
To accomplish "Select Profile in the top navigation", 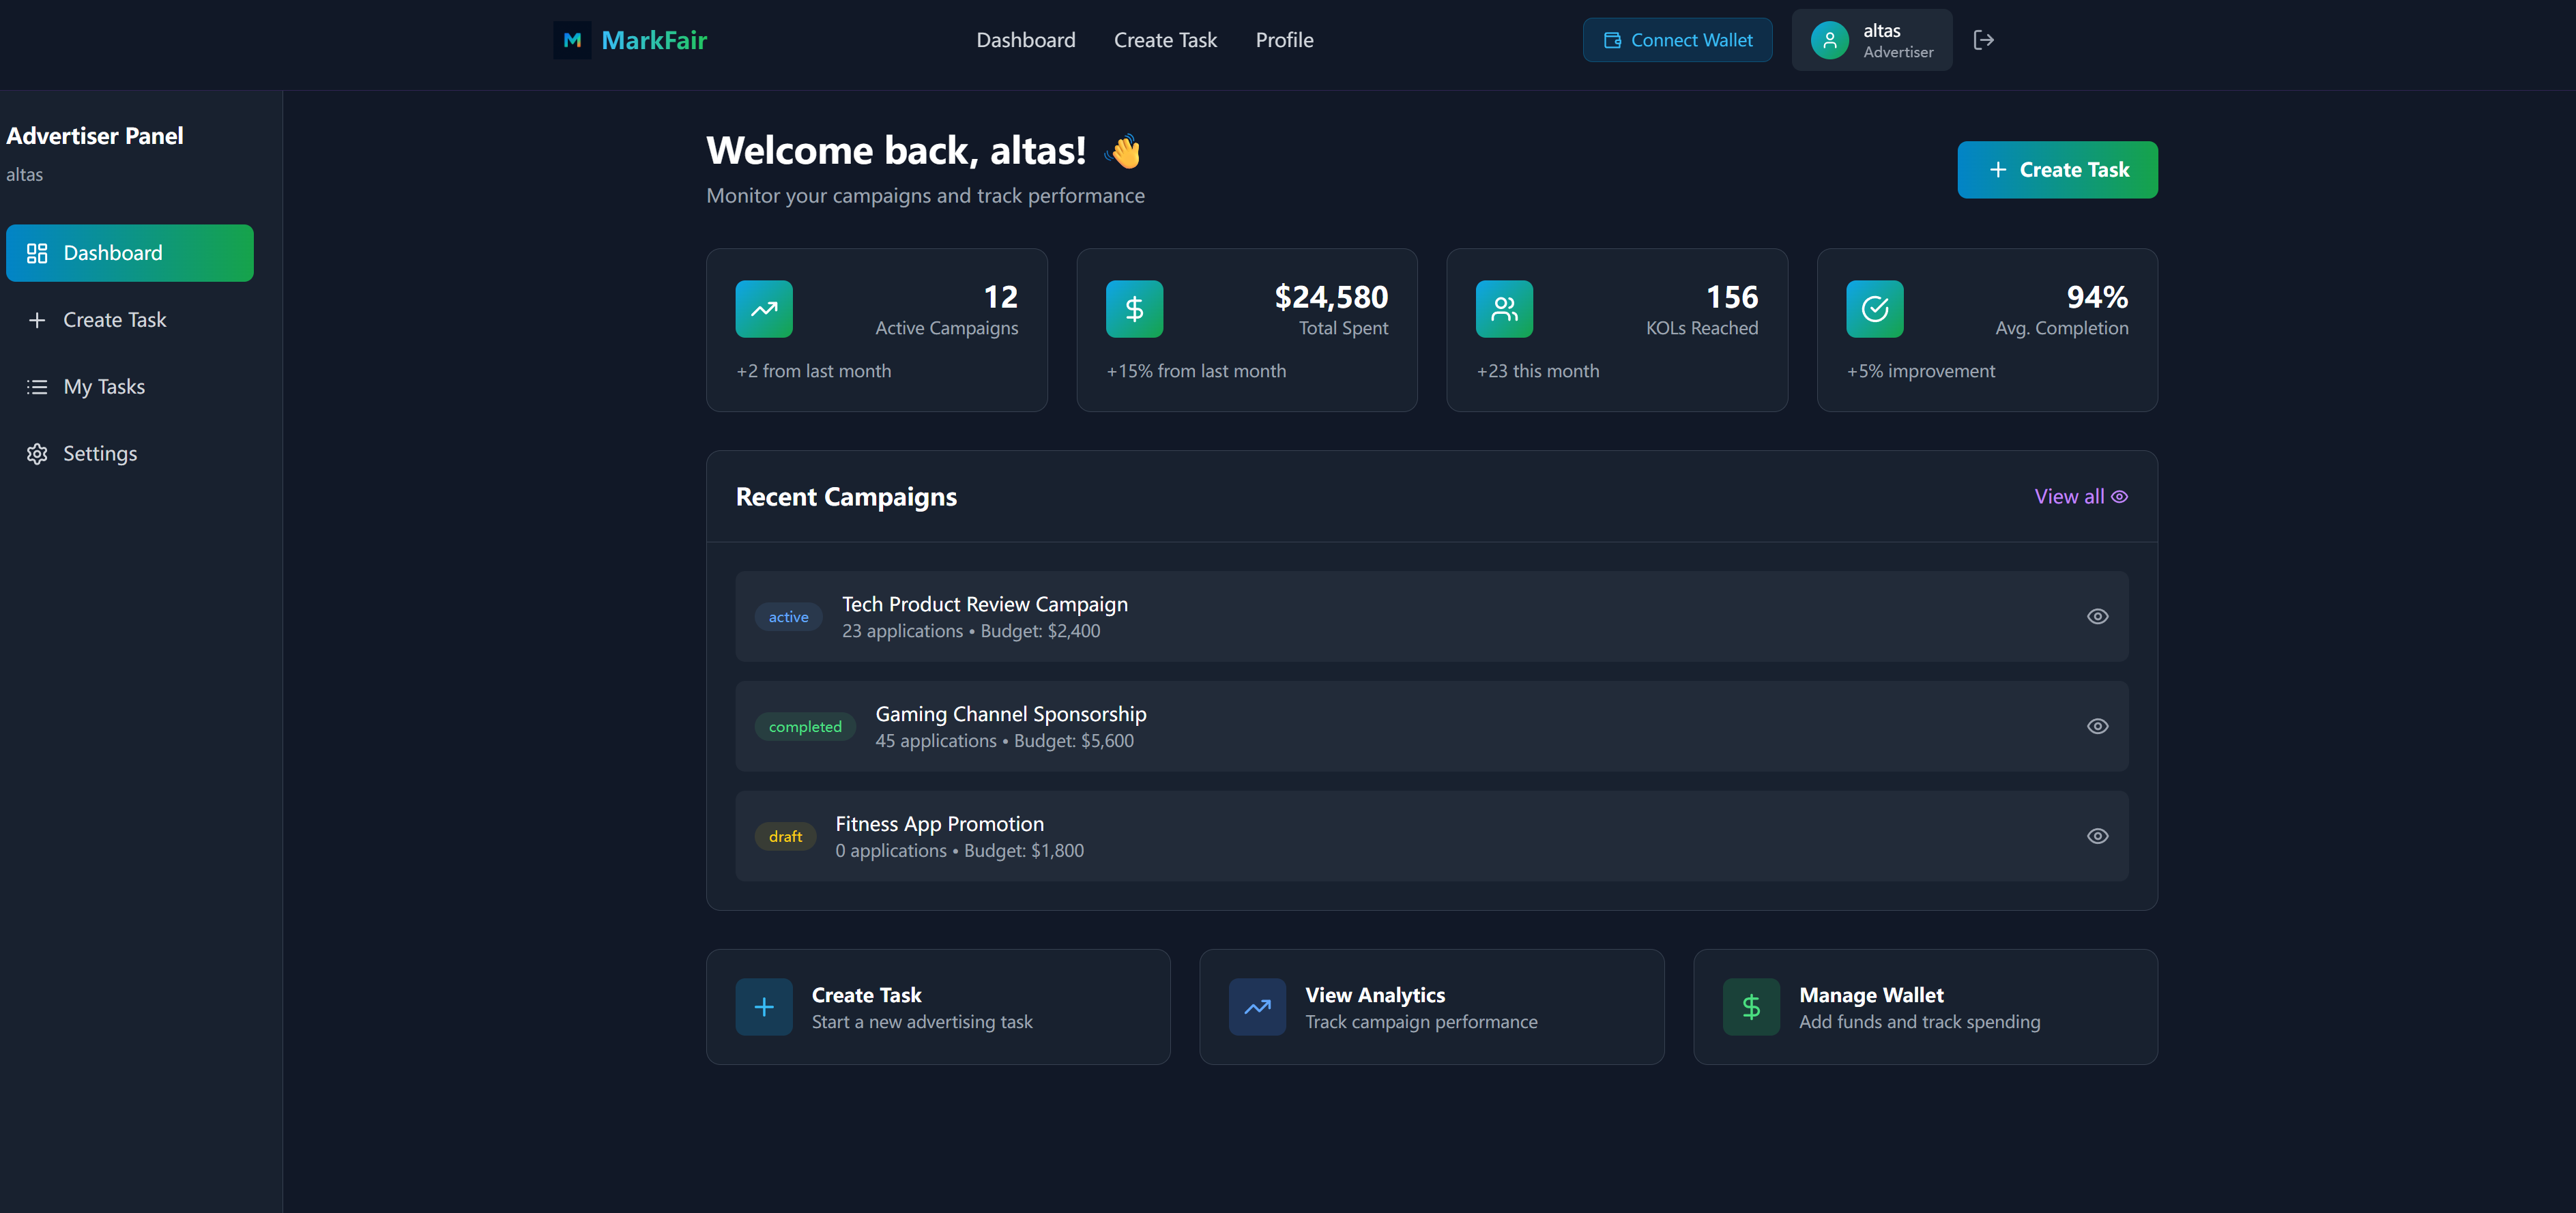I will (1284, 40).
